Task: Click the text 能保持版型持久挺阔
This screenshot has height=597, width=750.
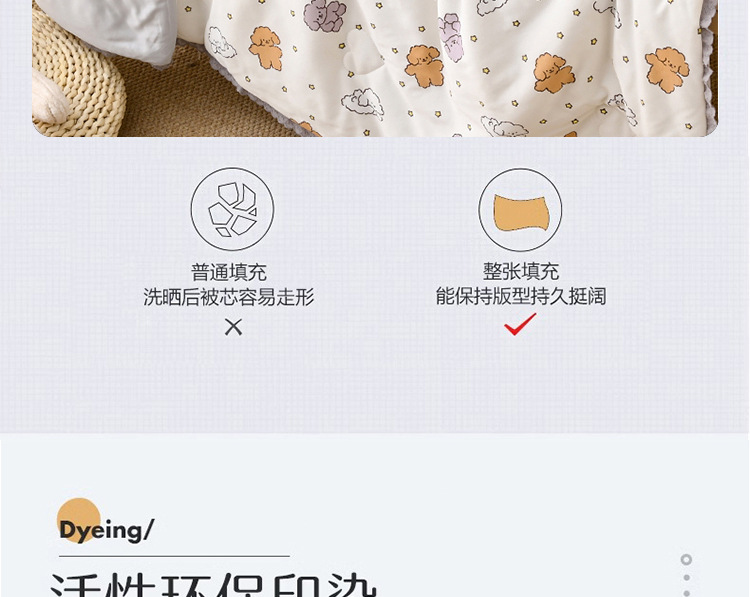Action: pos(520,296)
